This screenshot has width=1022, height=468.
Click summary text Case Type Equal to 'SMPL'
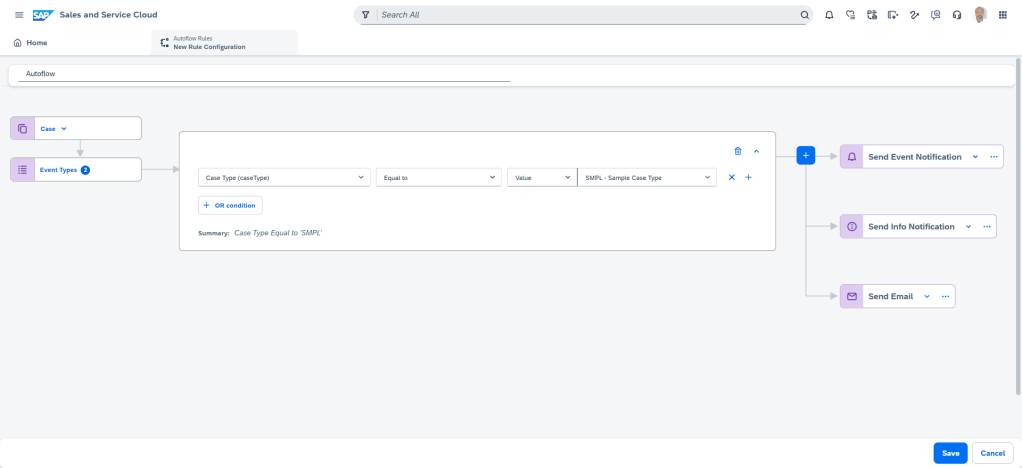(278, 233)
